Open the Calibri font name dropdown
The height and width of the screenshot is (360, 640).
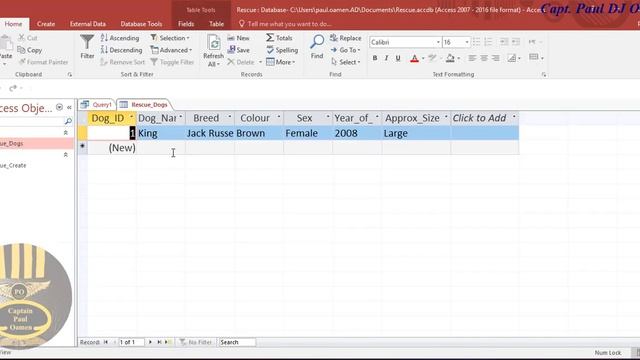coord(438,42)
